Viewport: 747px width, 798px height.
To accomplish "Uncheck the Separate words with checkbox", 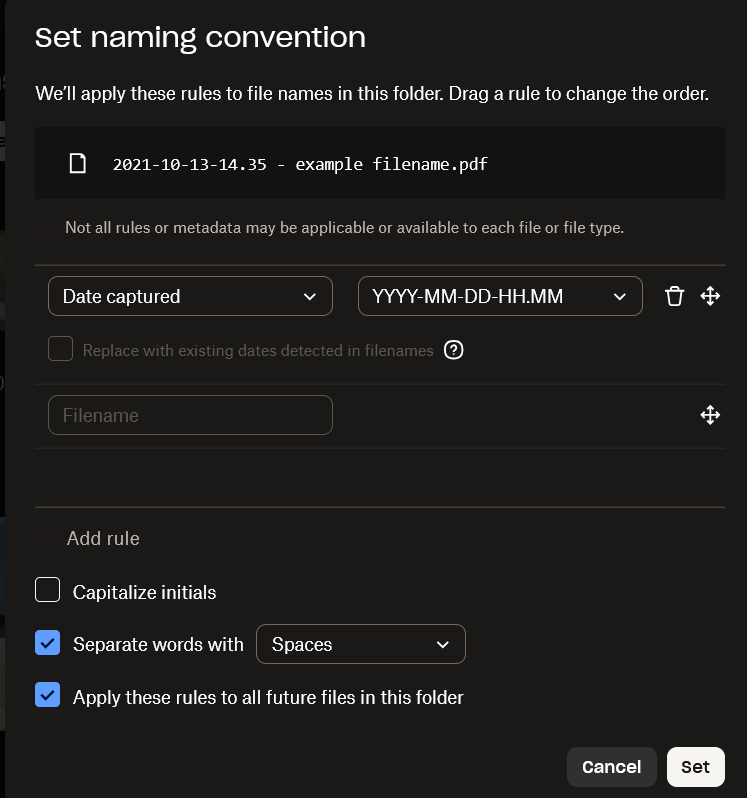I will (48, 644).
